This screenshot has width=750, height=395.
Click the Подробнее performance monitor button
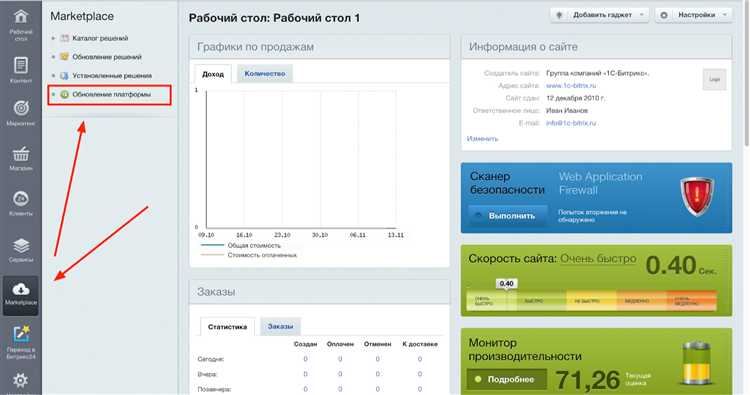[506, 379]
